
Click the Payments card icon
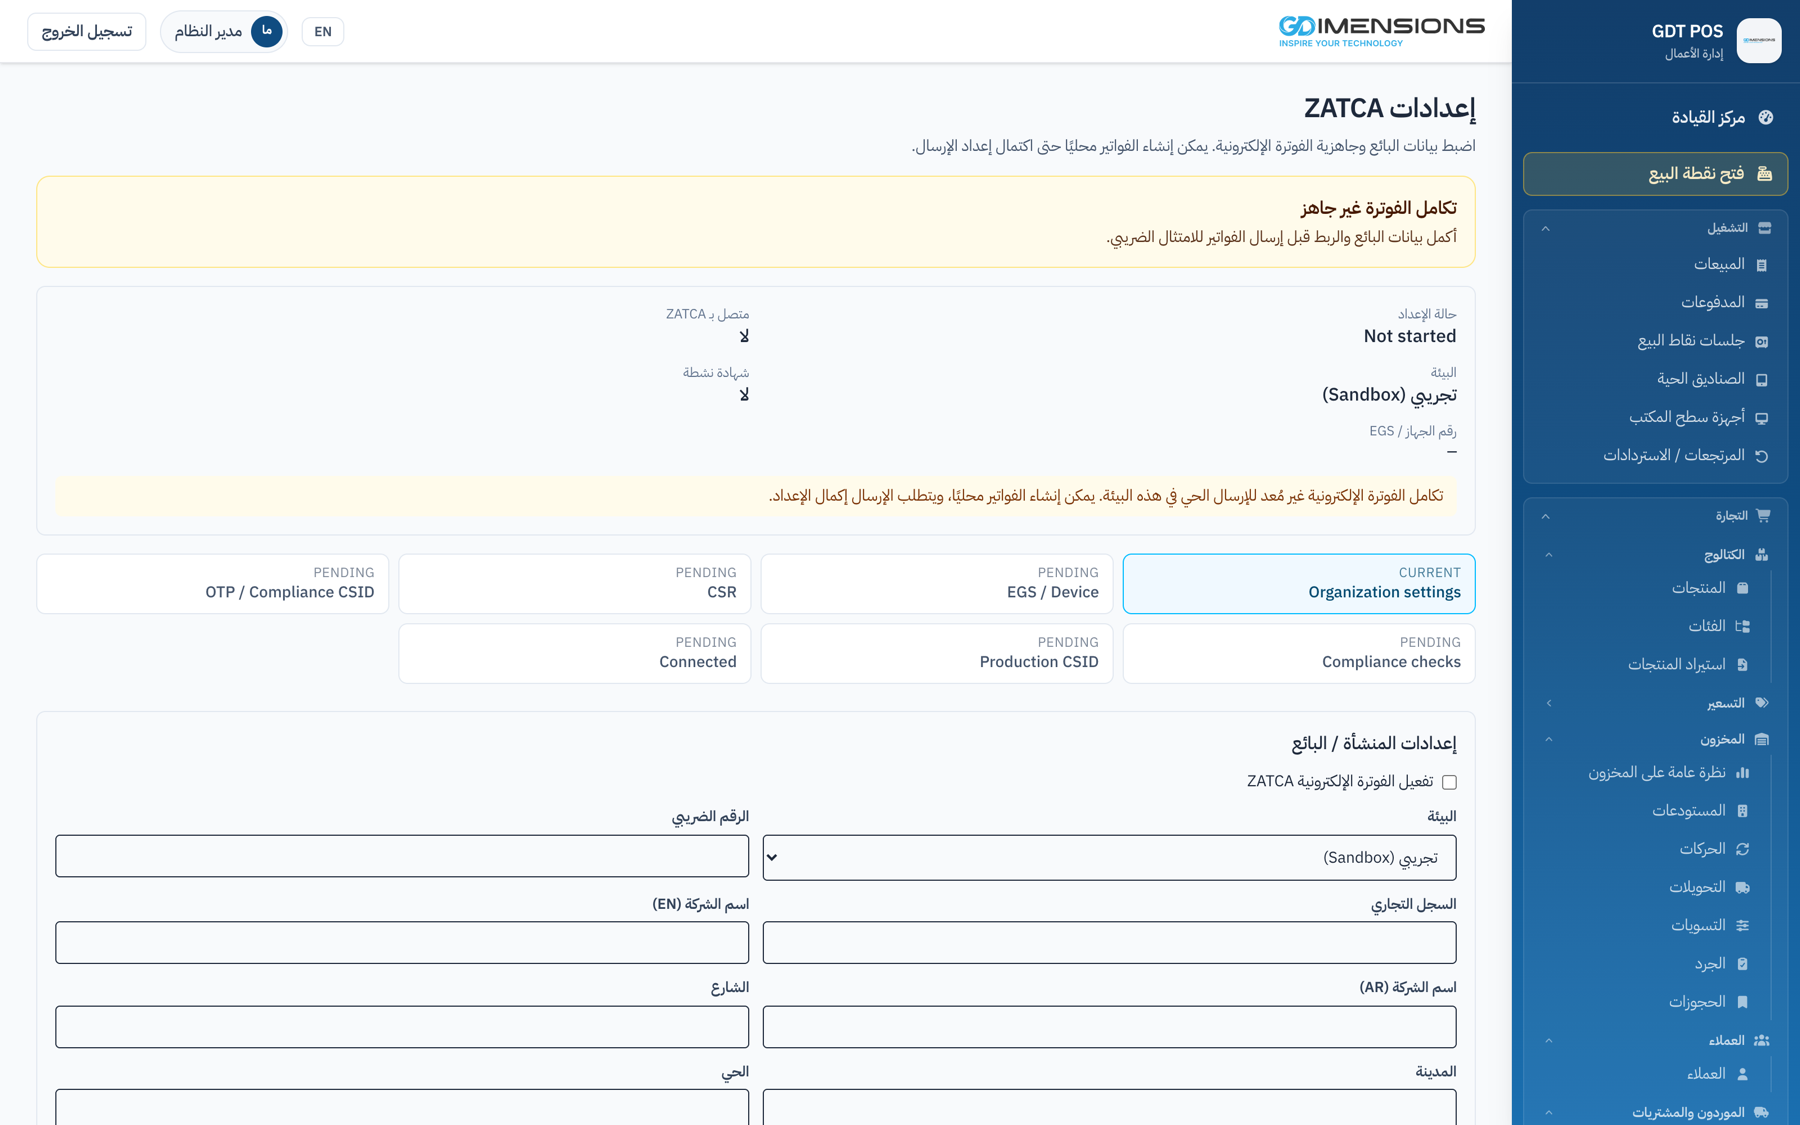tap(1761, 303)
